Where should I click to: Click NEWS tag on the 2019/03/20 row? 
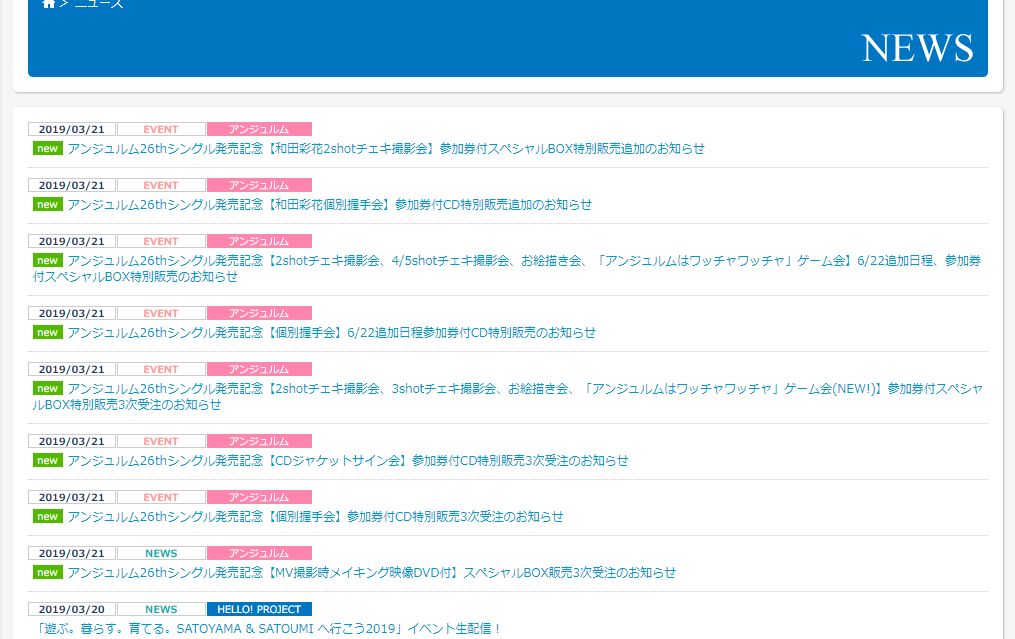(161, 609)
